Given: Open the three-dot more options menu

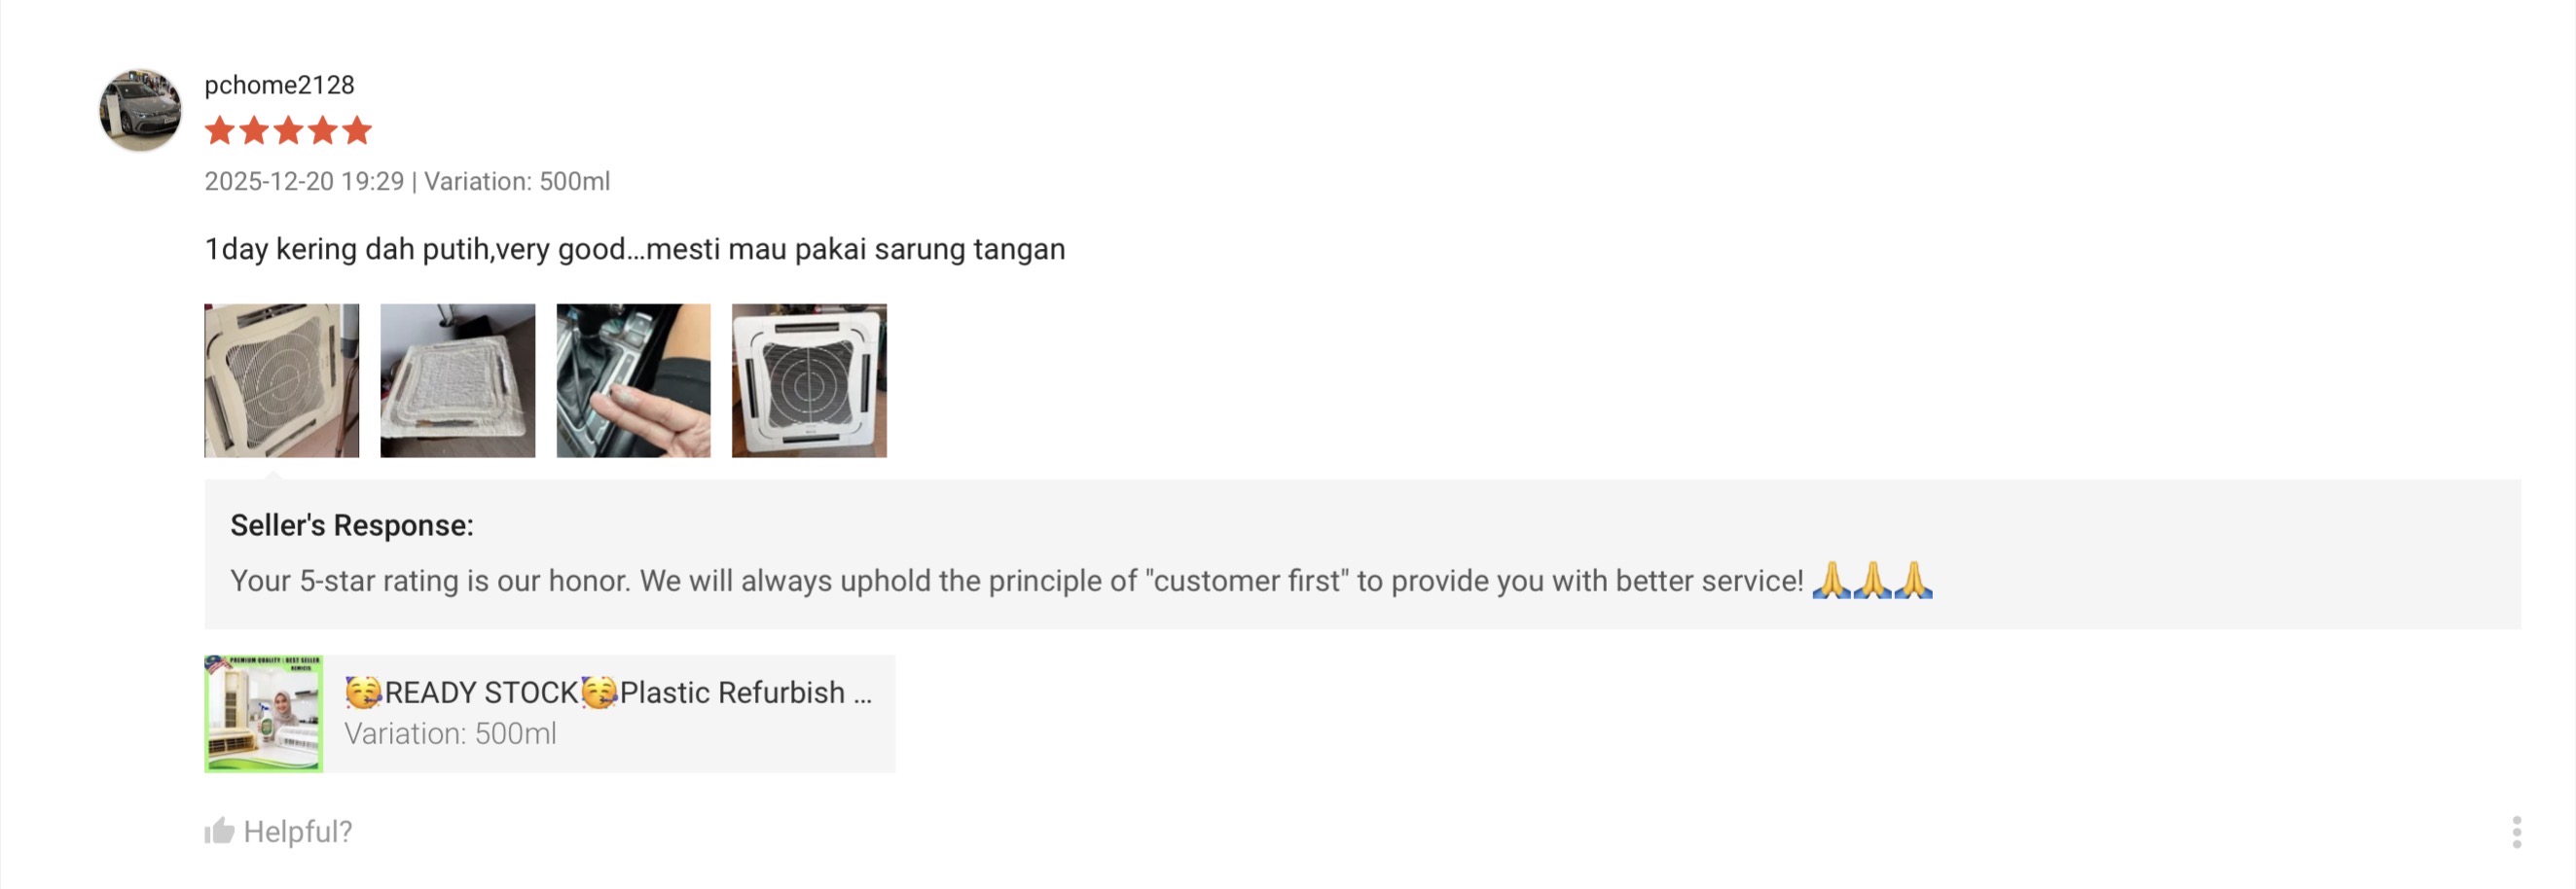Looking at the screenshot, I should (x=2516, y=832).
